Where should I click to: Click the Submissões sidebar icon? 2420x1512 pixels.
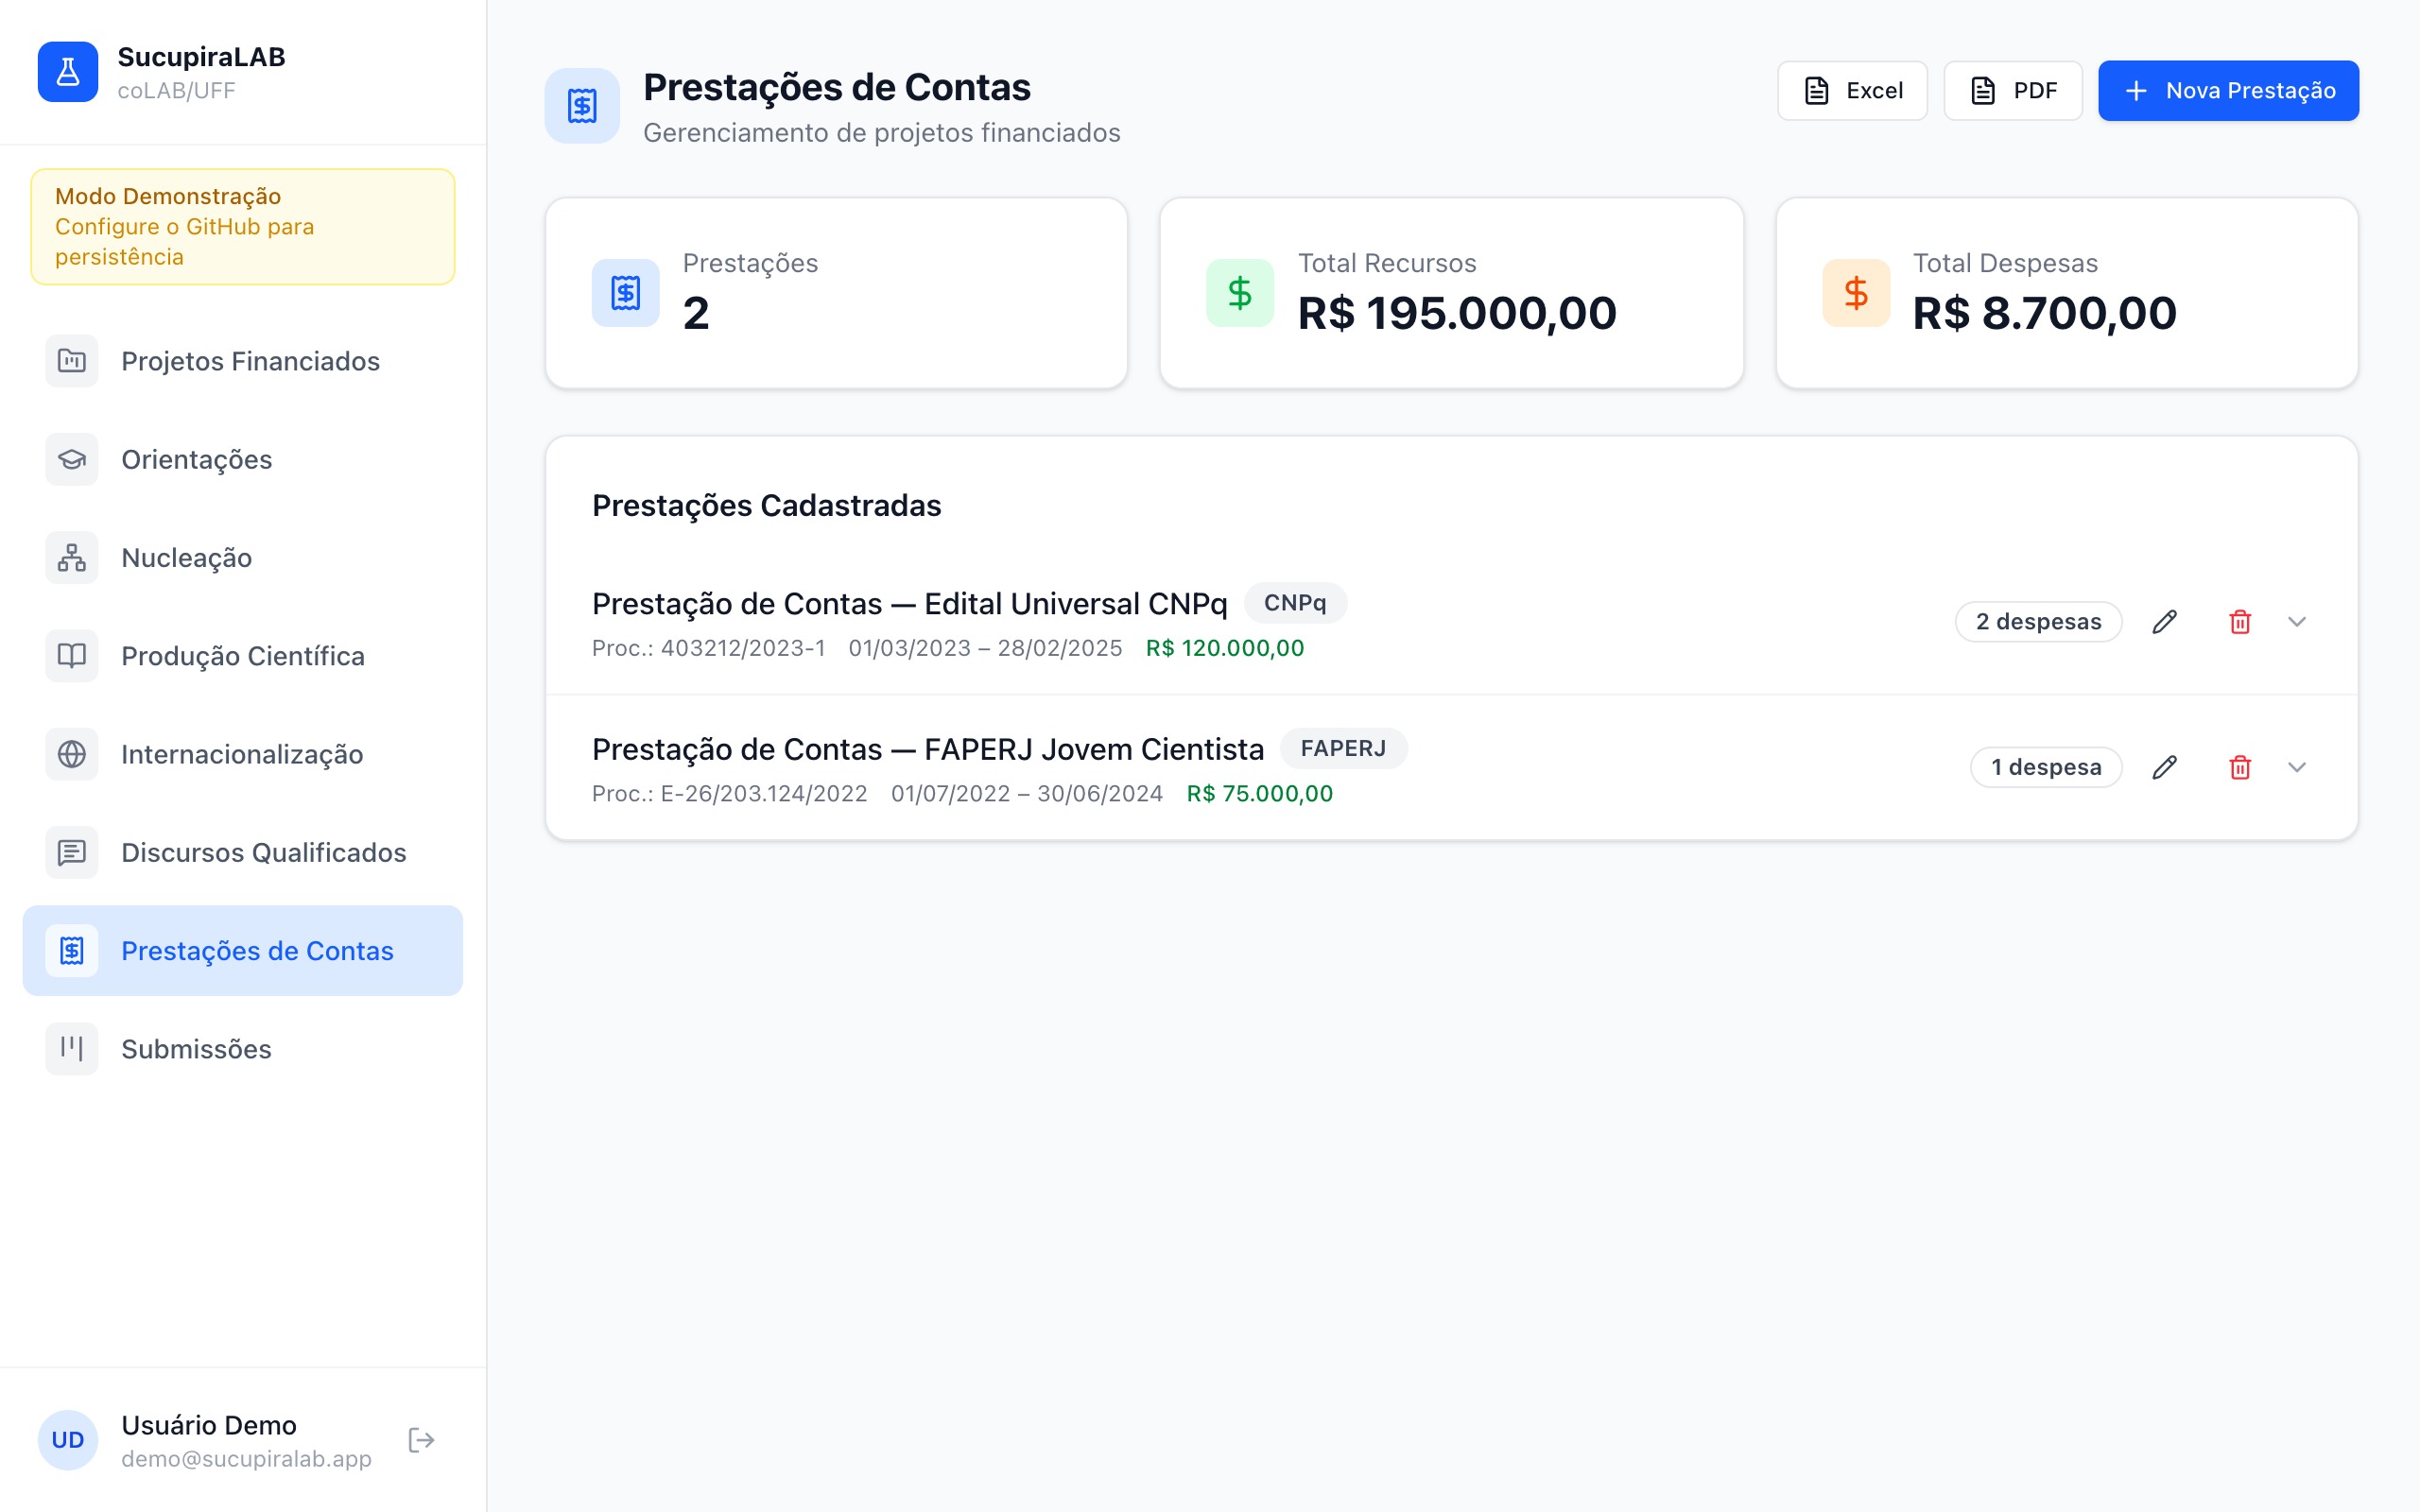[x=71, y=1049]
